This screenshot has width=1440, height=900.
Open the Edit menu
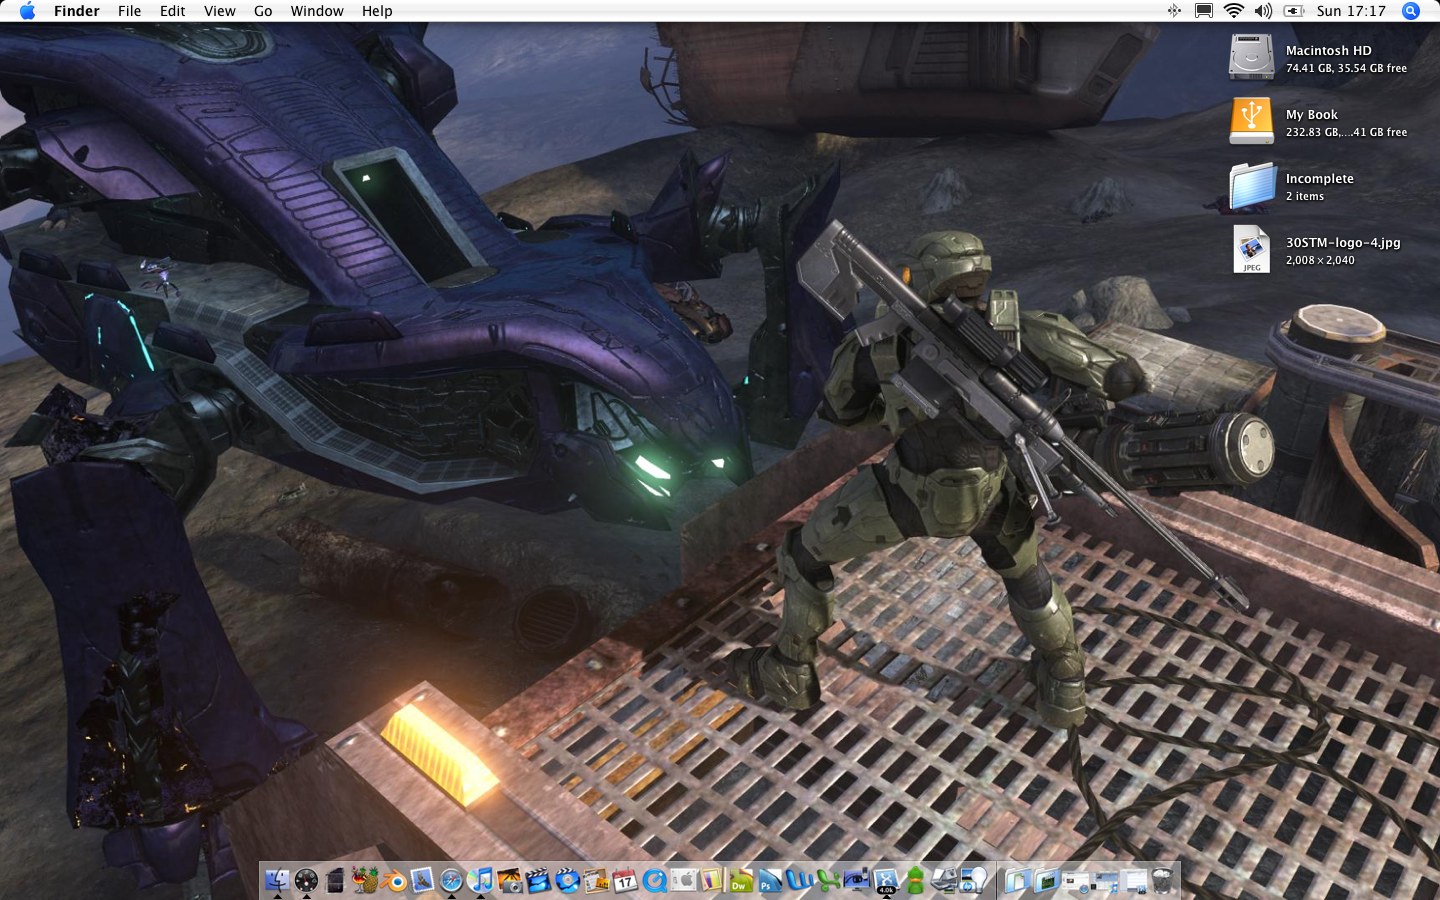(x=172, y=11)
